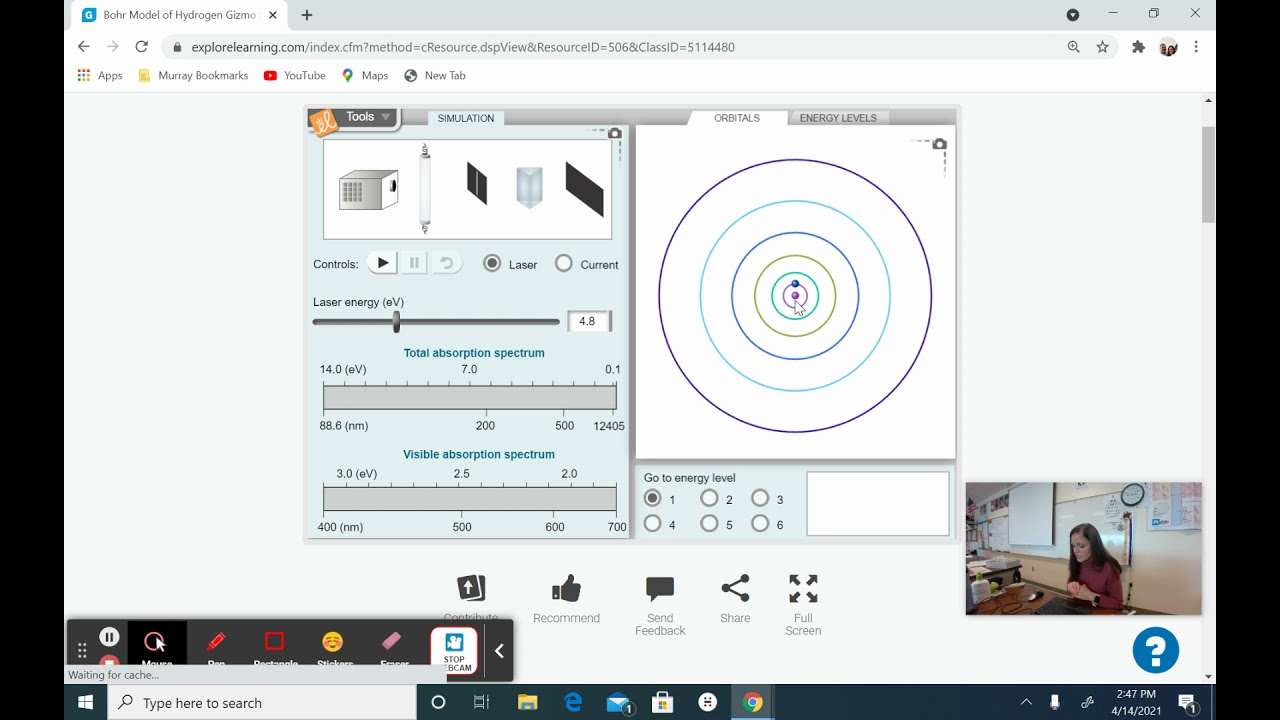This screenshot has width=1280, height=720.
Task: Show hidden system tray icons
Action: 1026,703
